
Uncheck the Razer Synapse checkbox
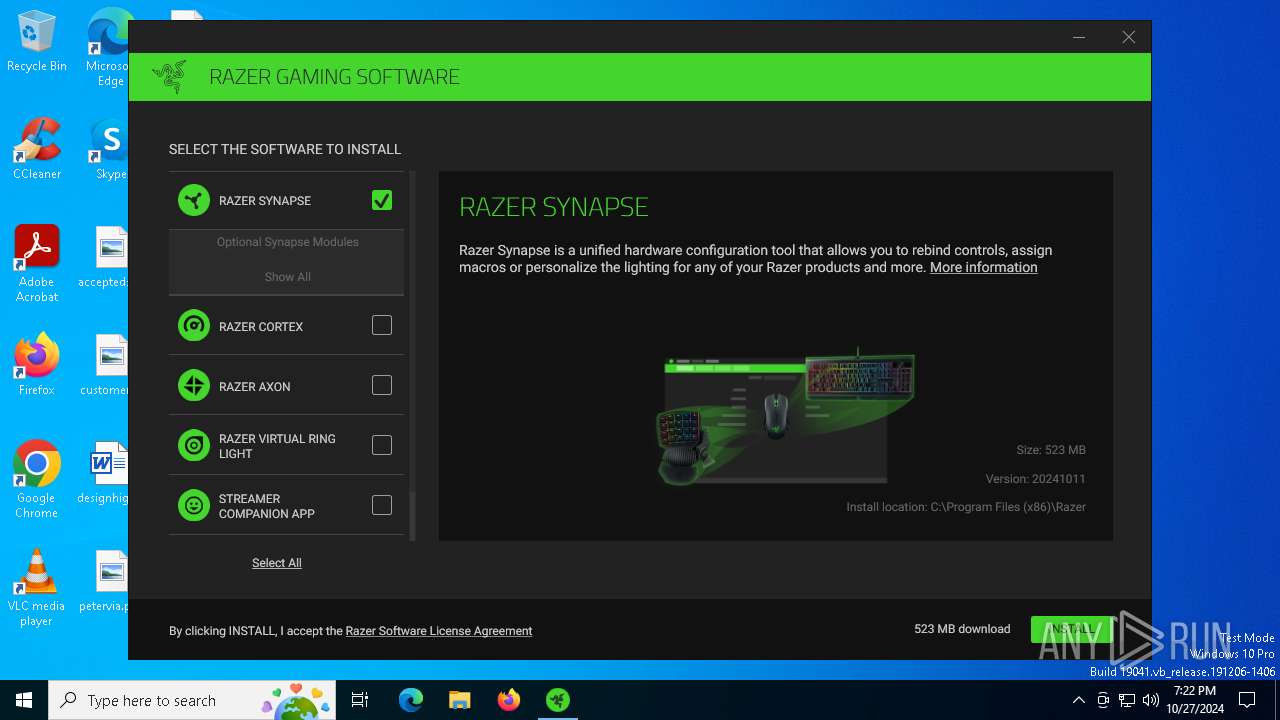382,201
